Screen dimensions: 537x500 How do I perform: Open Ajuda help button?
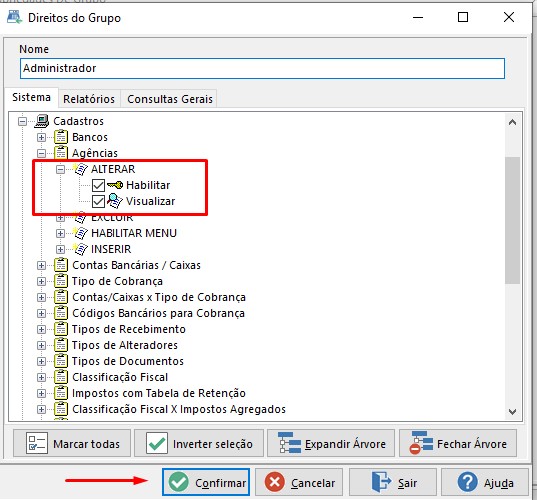point(485,482)
